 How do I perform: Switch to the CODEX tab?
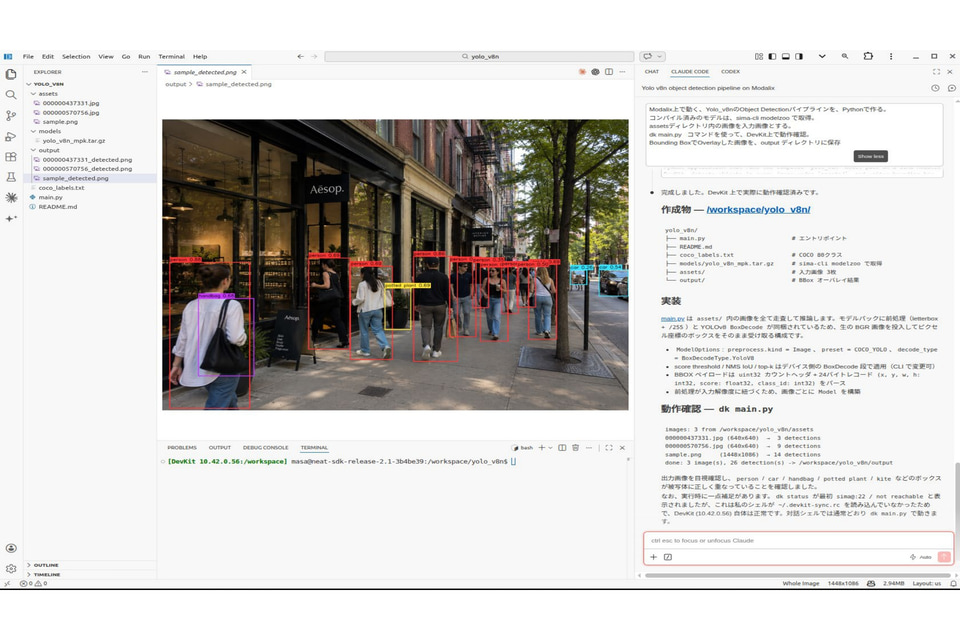[x=730, y=72]
